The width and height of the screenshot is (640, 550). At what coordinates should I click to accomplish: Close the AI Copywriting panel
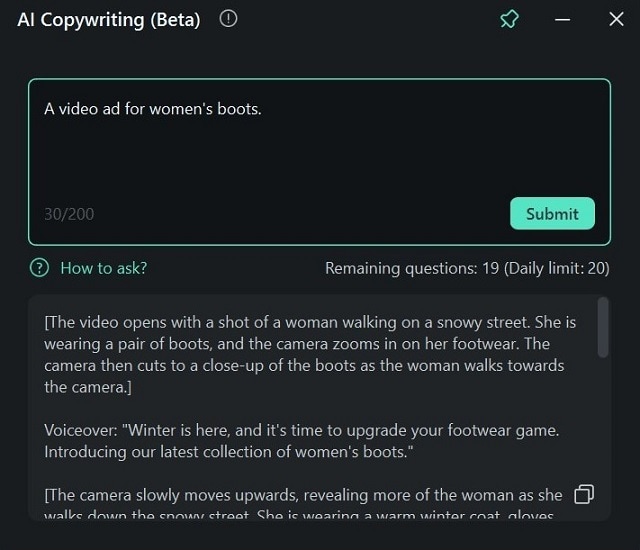click(x=616, y=19)
